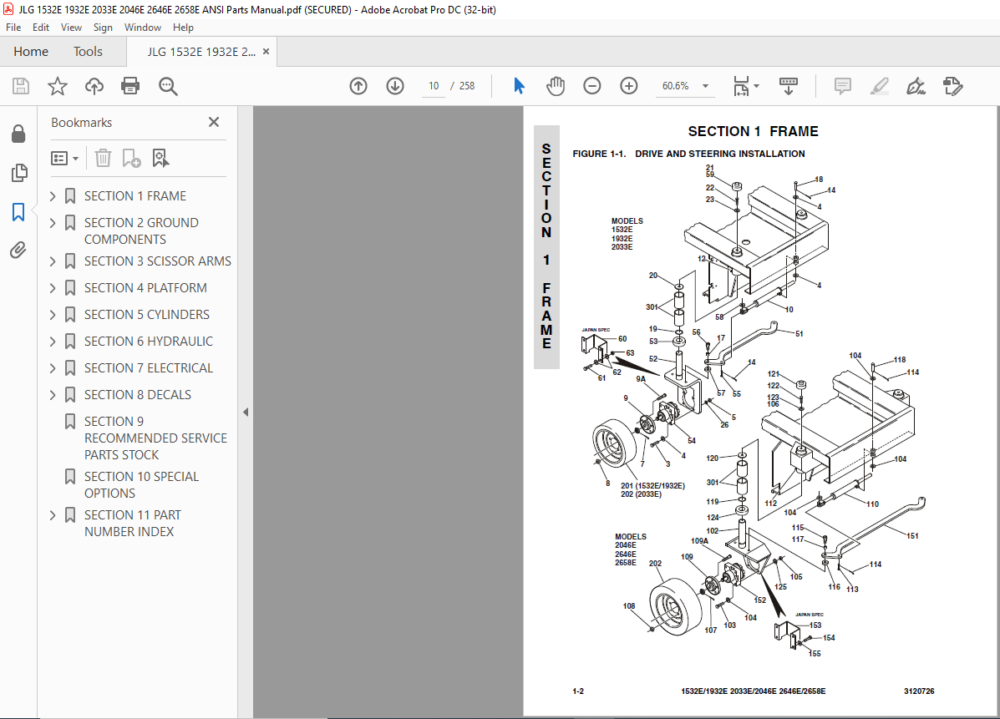Open zoom level dropdown
Image resolution: width=1000 pixels, height=719 pixels.
click(x=705, y=86)
